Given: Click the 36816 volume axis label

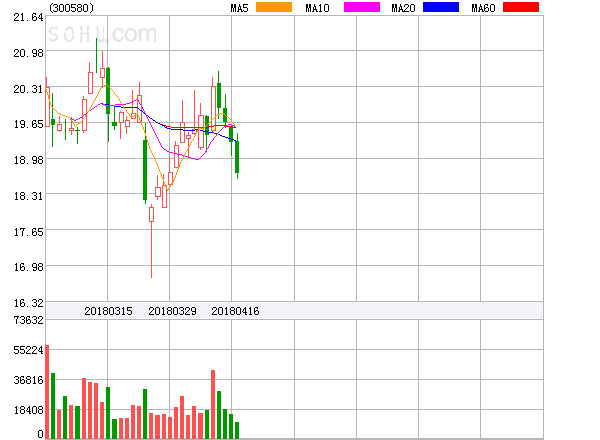Looking at the screenshot, I should pyautogui.click(x=28, y=380).
